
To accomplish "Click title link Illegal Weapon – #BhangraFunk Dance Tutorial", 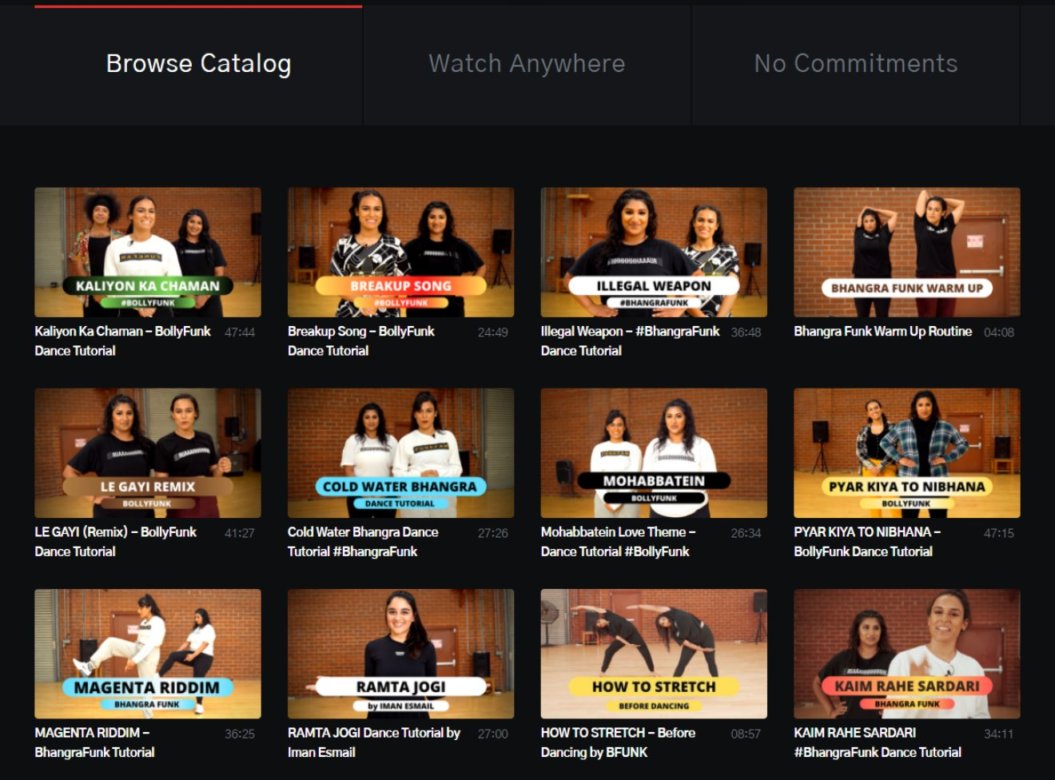I will pyautogui.click(x=630, y=341).
